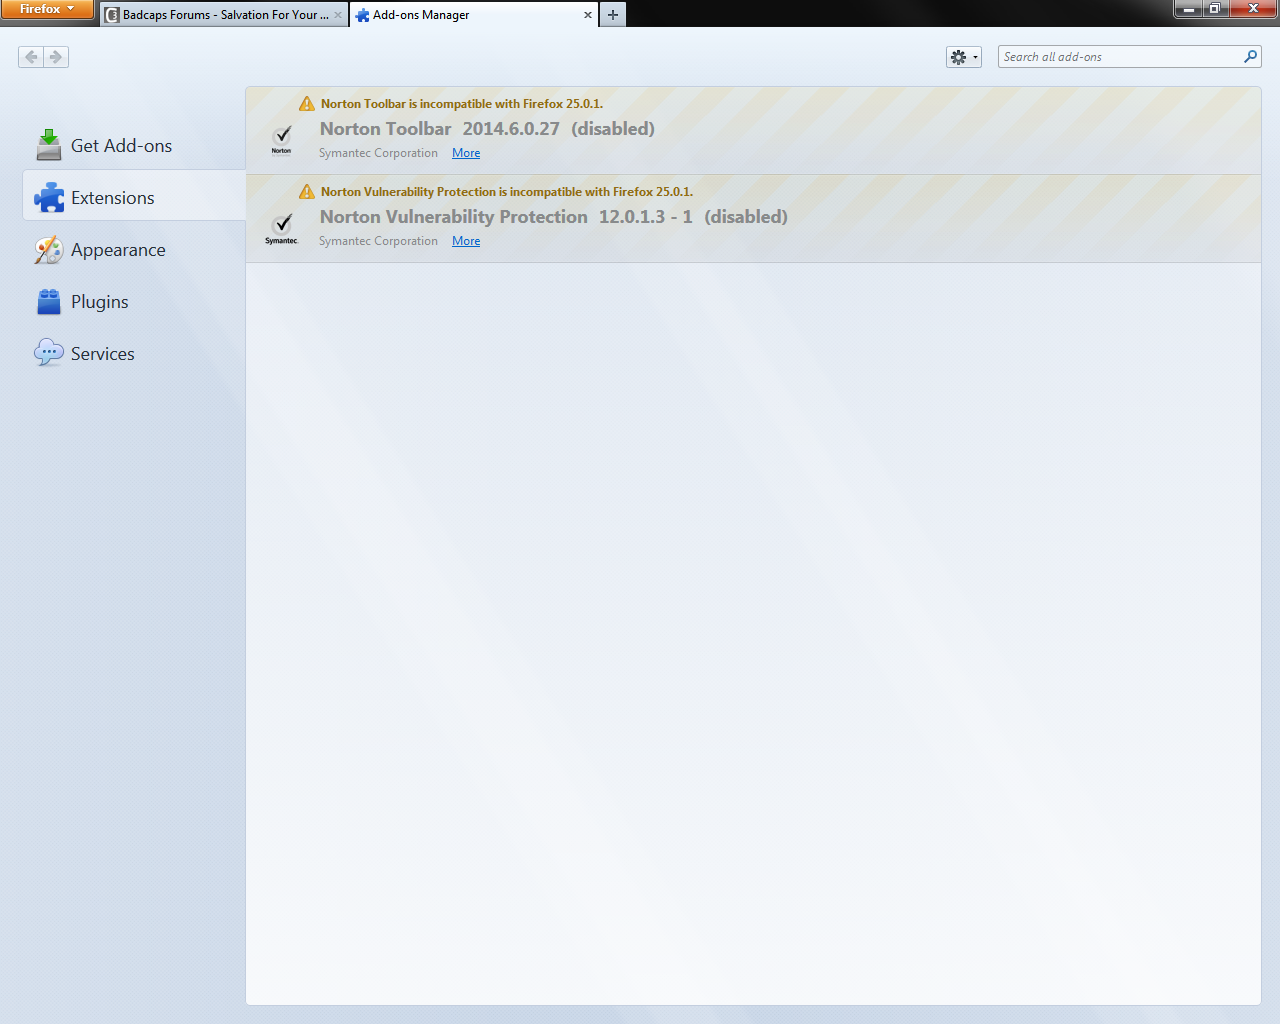This screenshot has width=1280, height=1024.
Task: Select the Norton Vulnerability Protection 12.0.1.3 title
Action: pos(506,216)
